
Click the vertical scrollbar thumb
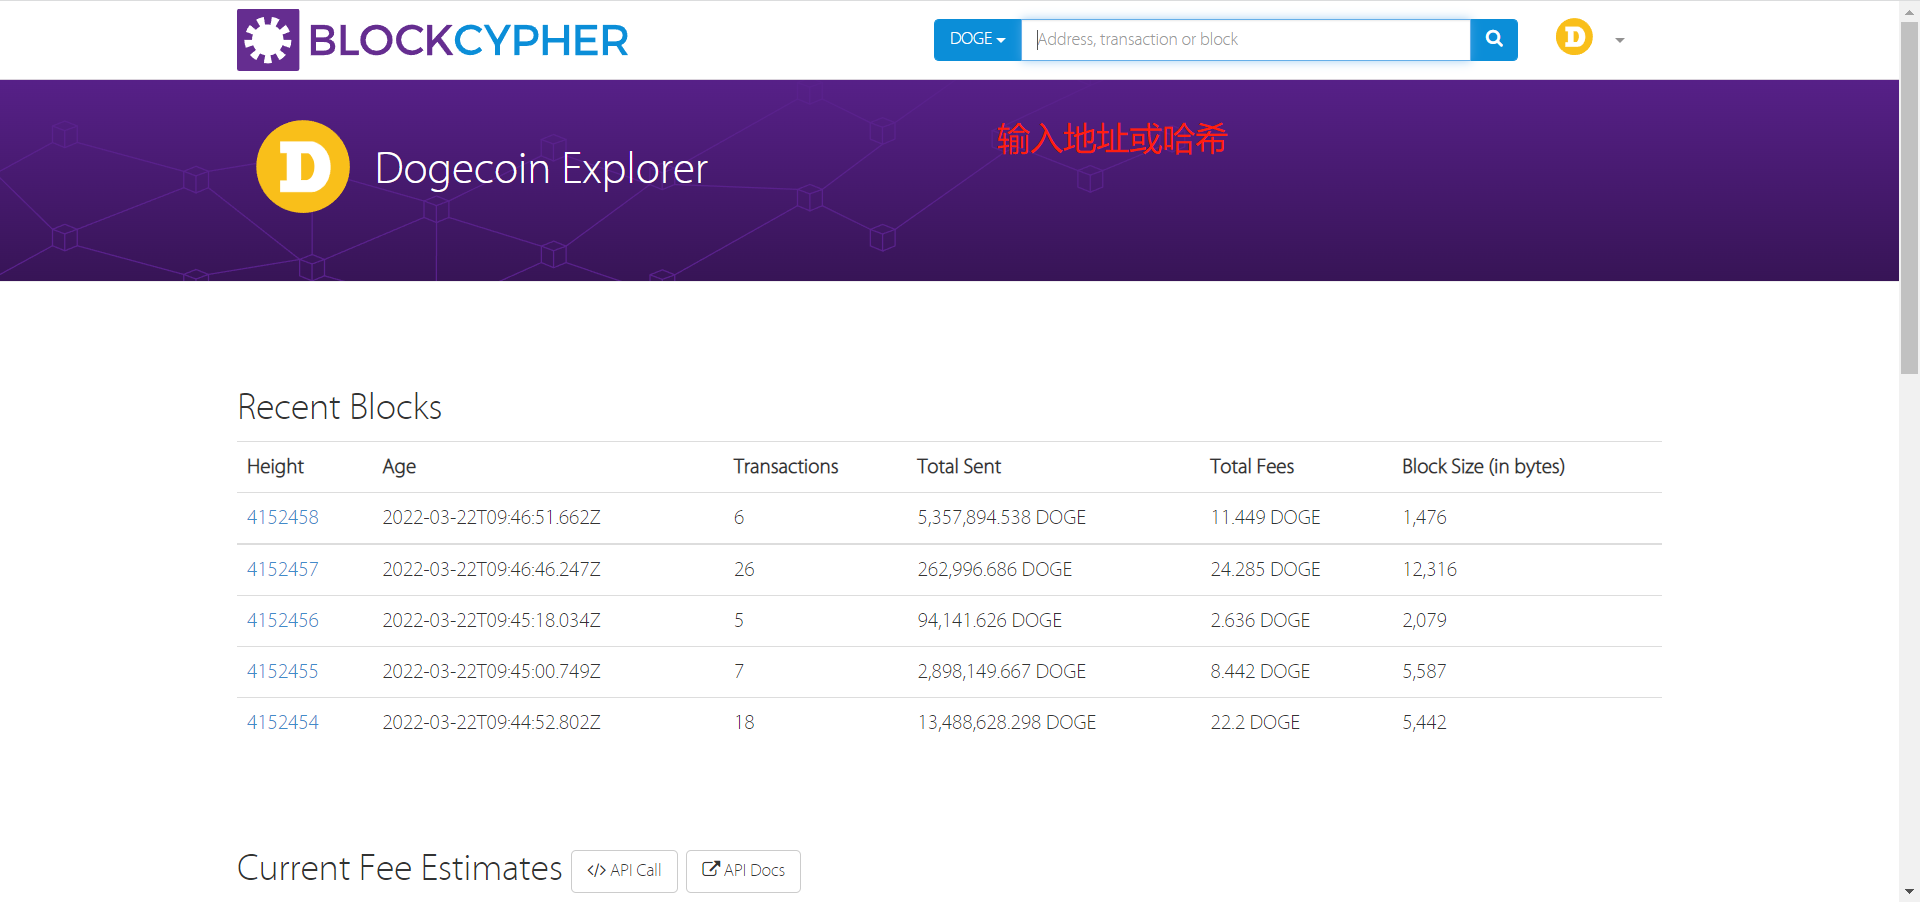coord(1909,200)
